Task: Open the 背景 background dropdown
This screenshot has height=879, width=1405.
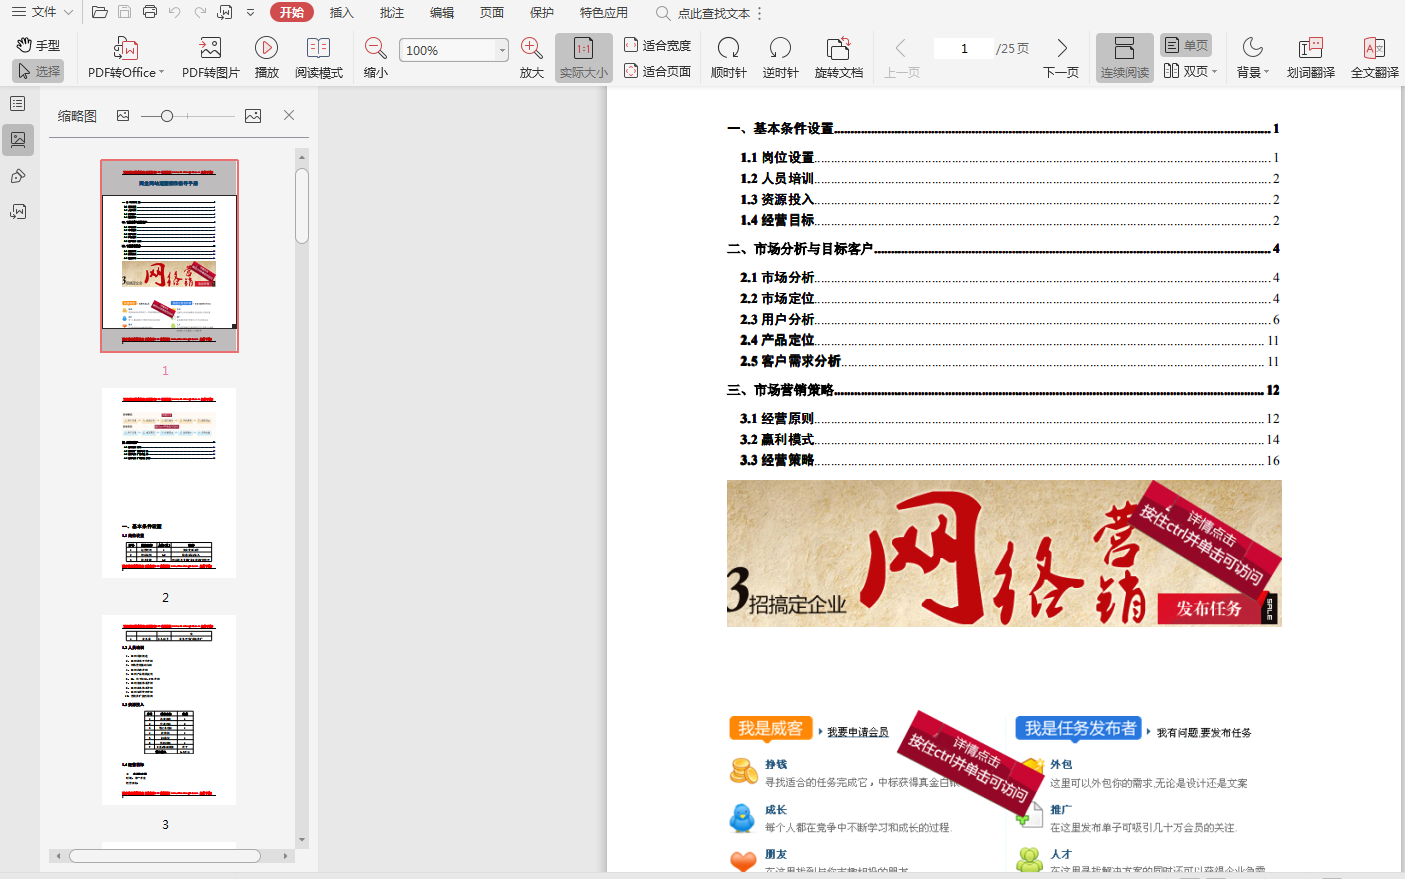Action: coord(1253,58)
